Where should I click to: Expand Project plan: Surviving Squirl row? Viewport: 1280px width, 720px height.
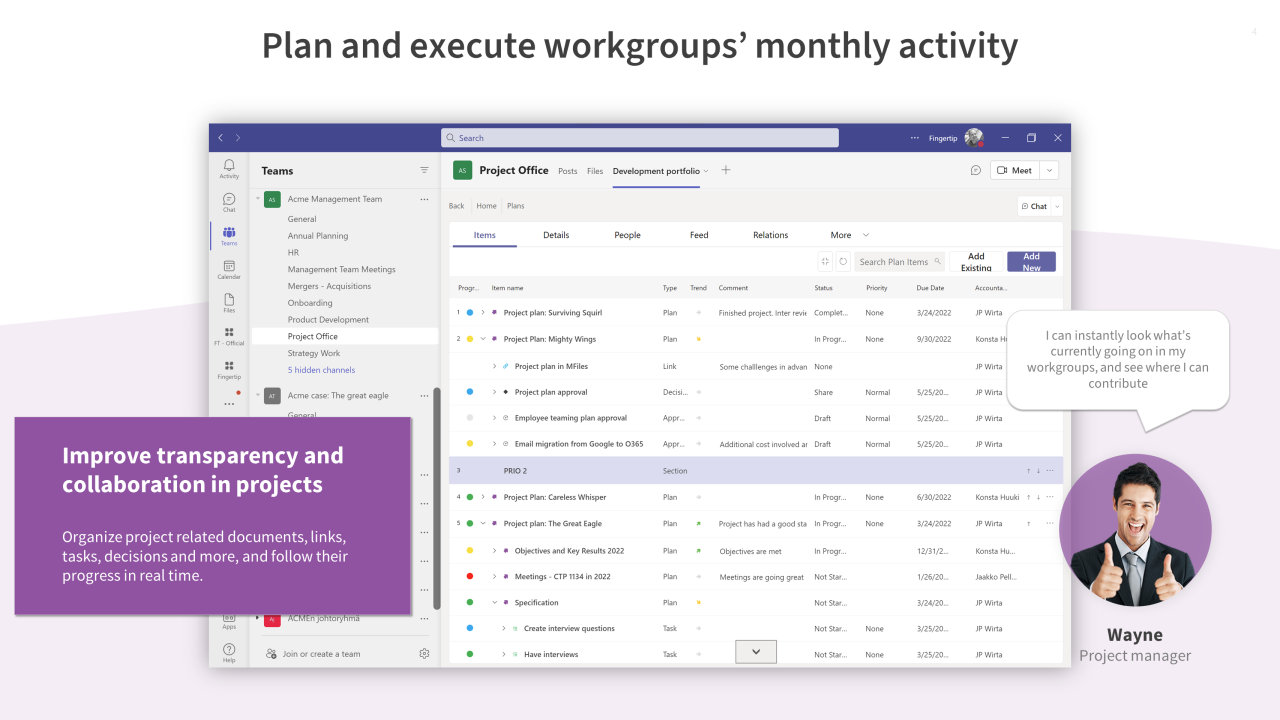point(483,312)
